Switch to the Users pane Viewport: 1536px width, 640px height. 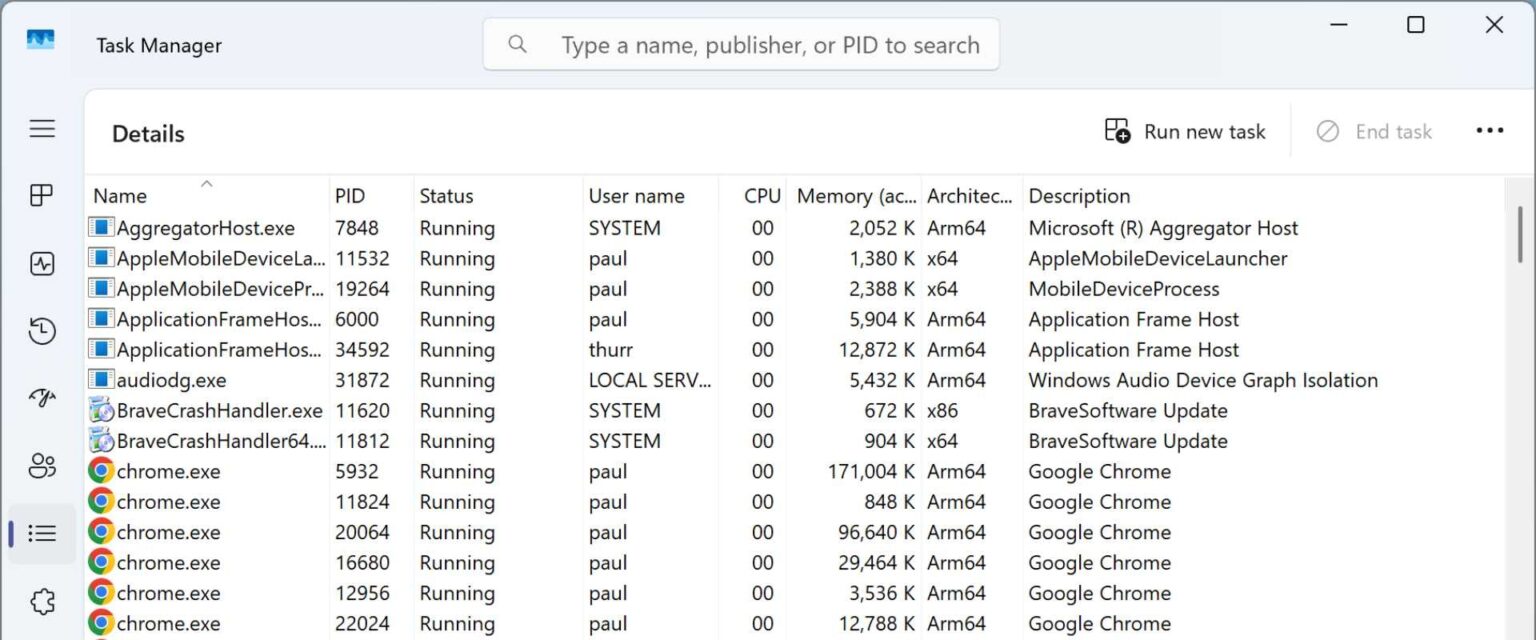41,466
